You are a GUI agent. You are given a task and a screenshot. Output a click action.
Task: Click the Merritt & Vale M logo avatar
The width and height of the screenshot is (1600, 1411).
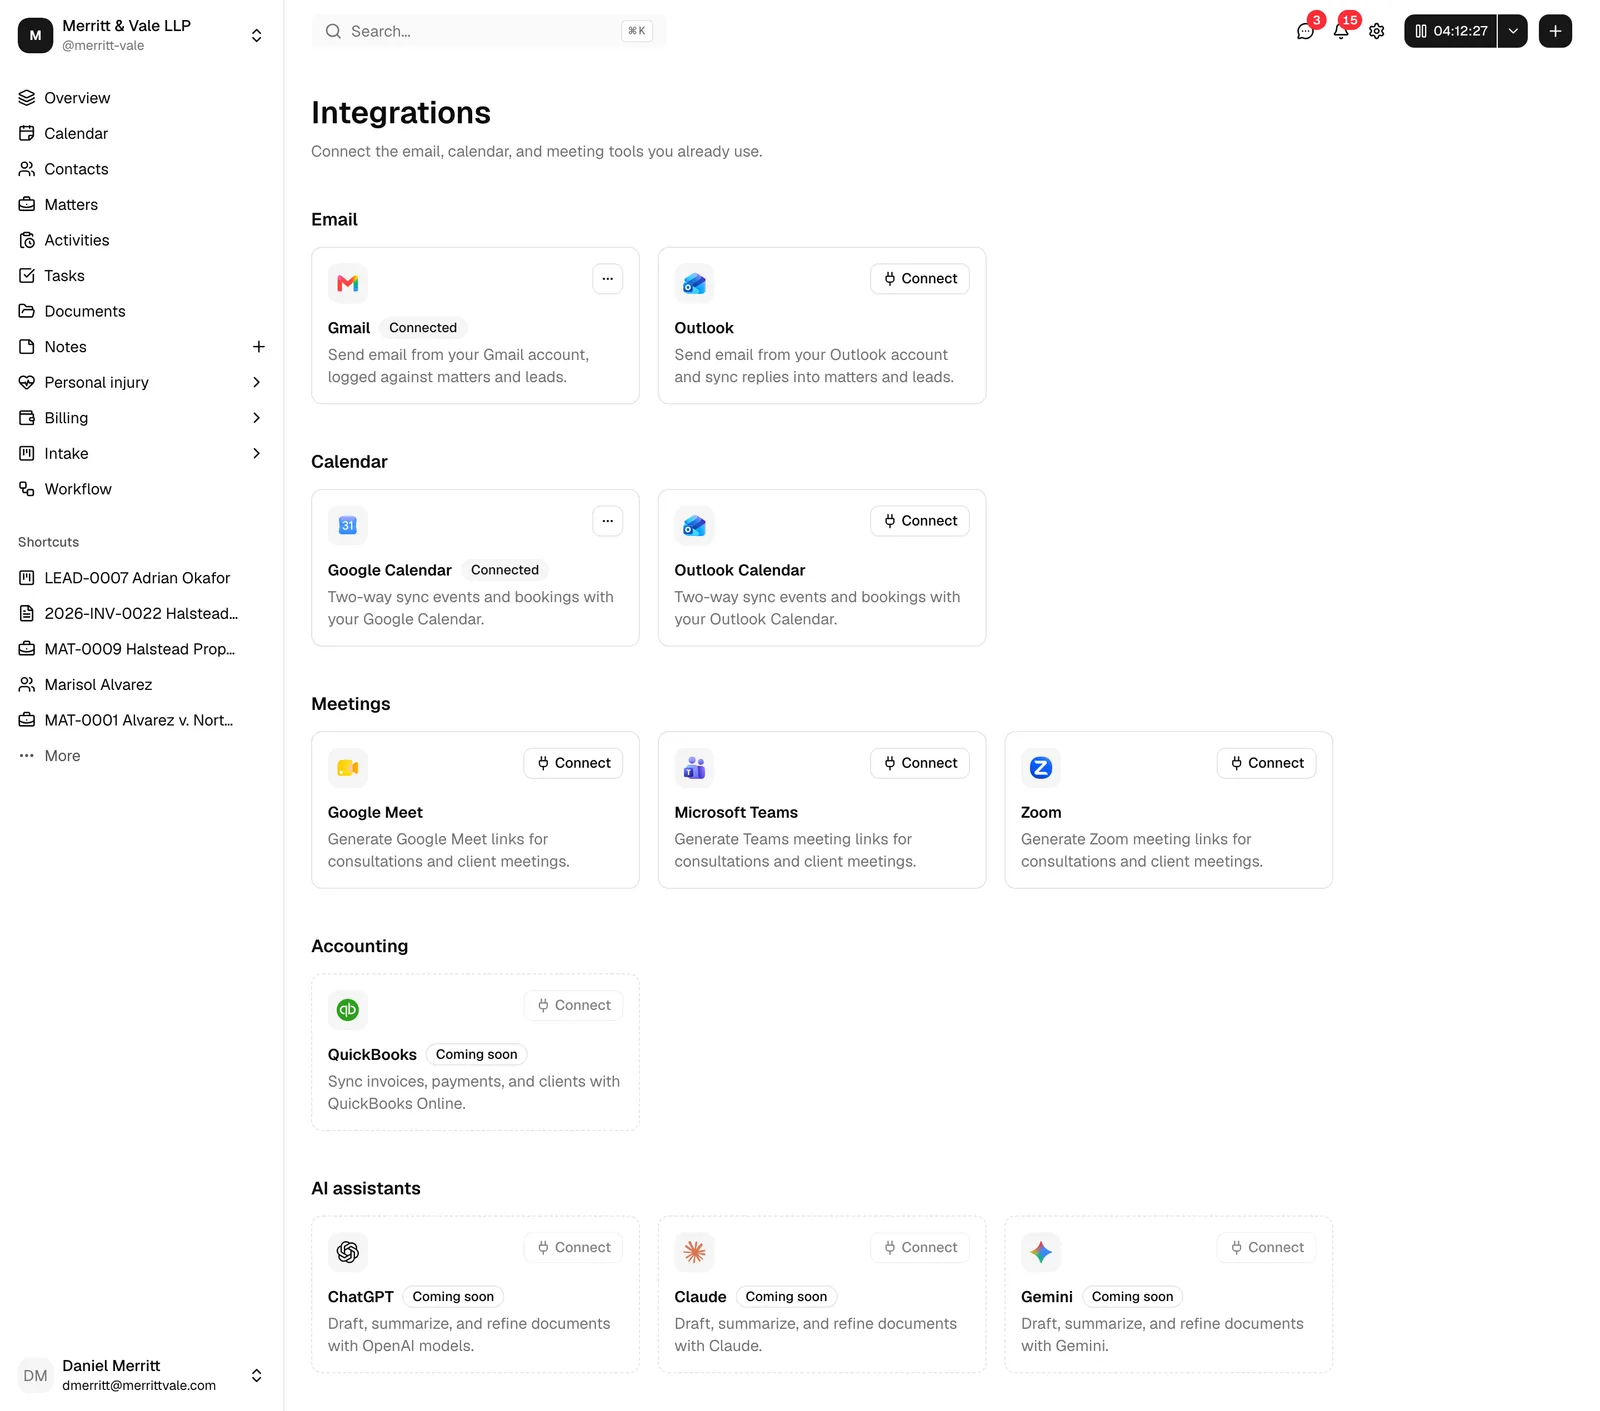point(35,35)
